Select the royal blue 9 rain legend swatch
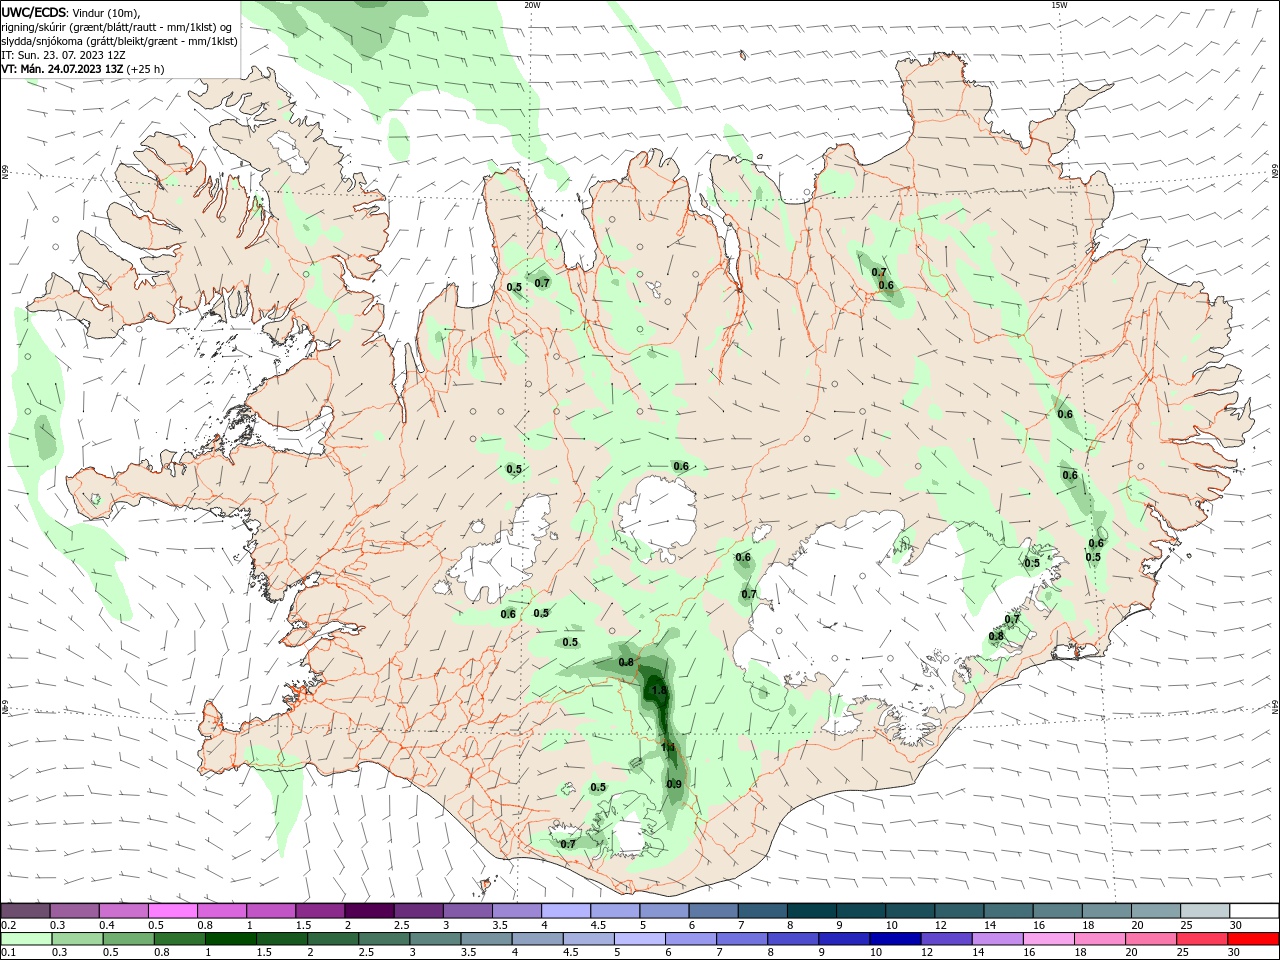Screen dimensions: 1280x960 point(845,939)
